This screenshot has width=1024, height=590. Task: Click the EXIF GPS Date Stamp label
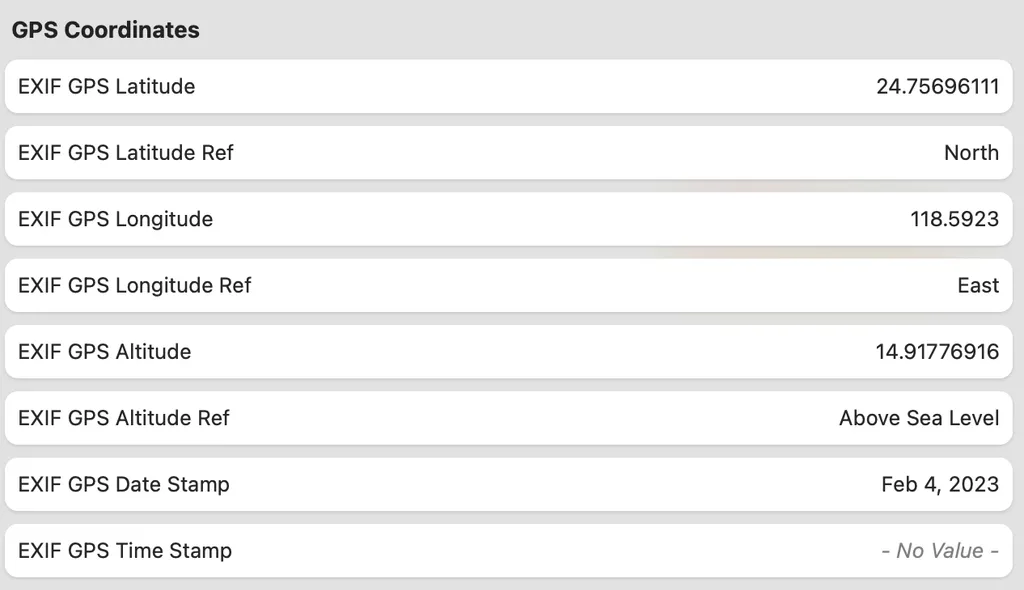click(x=124, y=485)
